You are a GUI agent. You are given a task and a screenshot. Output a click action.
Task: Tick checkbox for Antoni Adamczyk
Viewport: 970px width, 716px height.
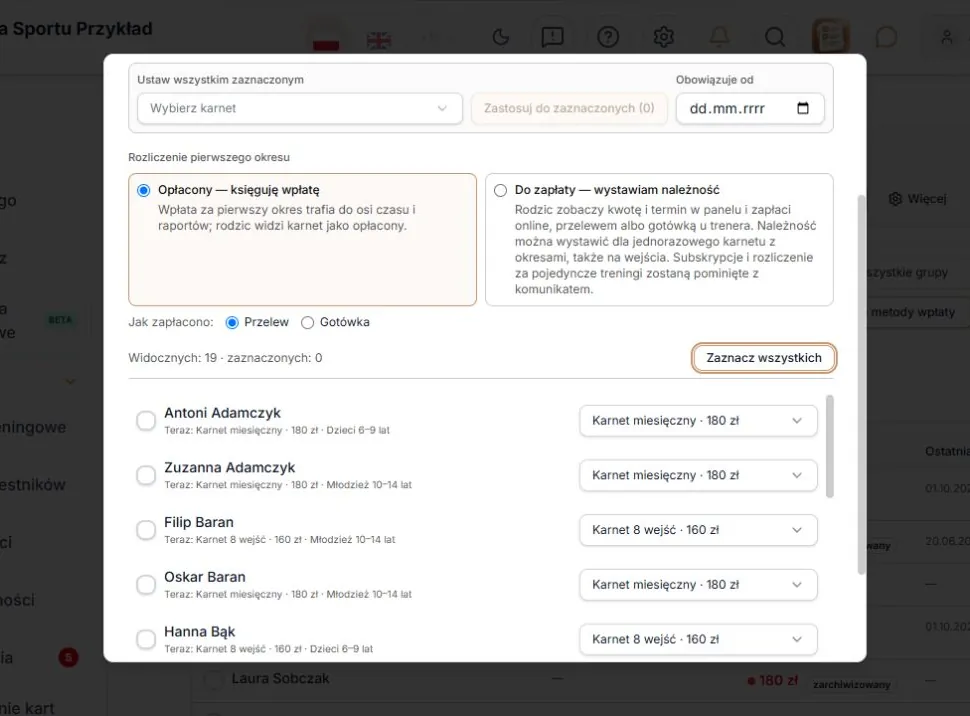(146, 421)
